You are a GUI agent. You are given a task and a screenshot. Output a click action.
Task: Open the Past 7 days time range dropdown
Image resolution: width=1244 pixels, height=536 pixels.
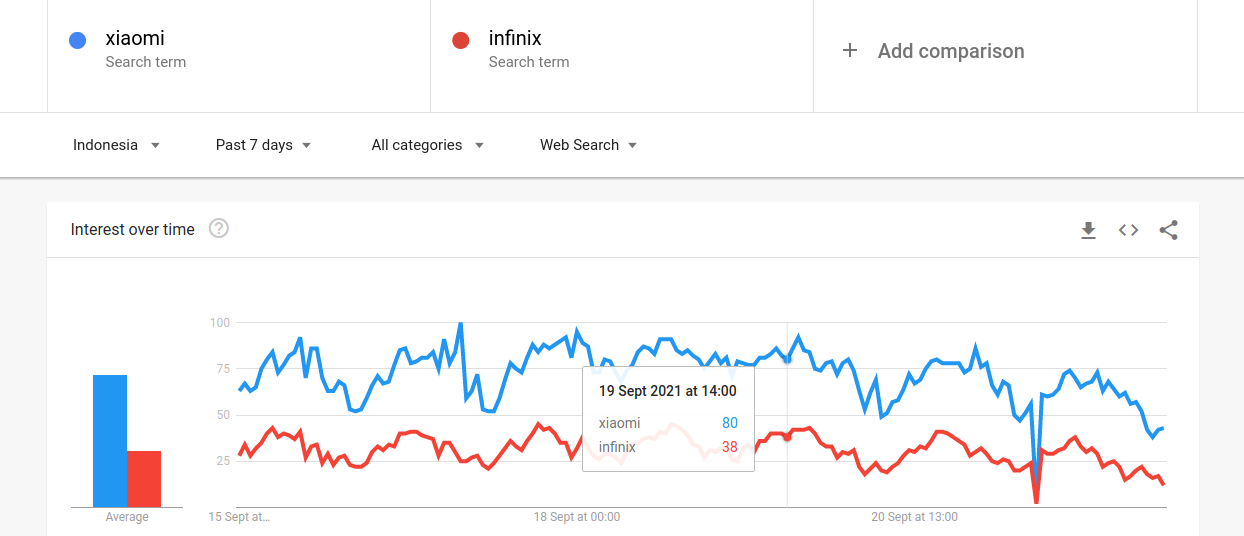(x=263, y=145)
